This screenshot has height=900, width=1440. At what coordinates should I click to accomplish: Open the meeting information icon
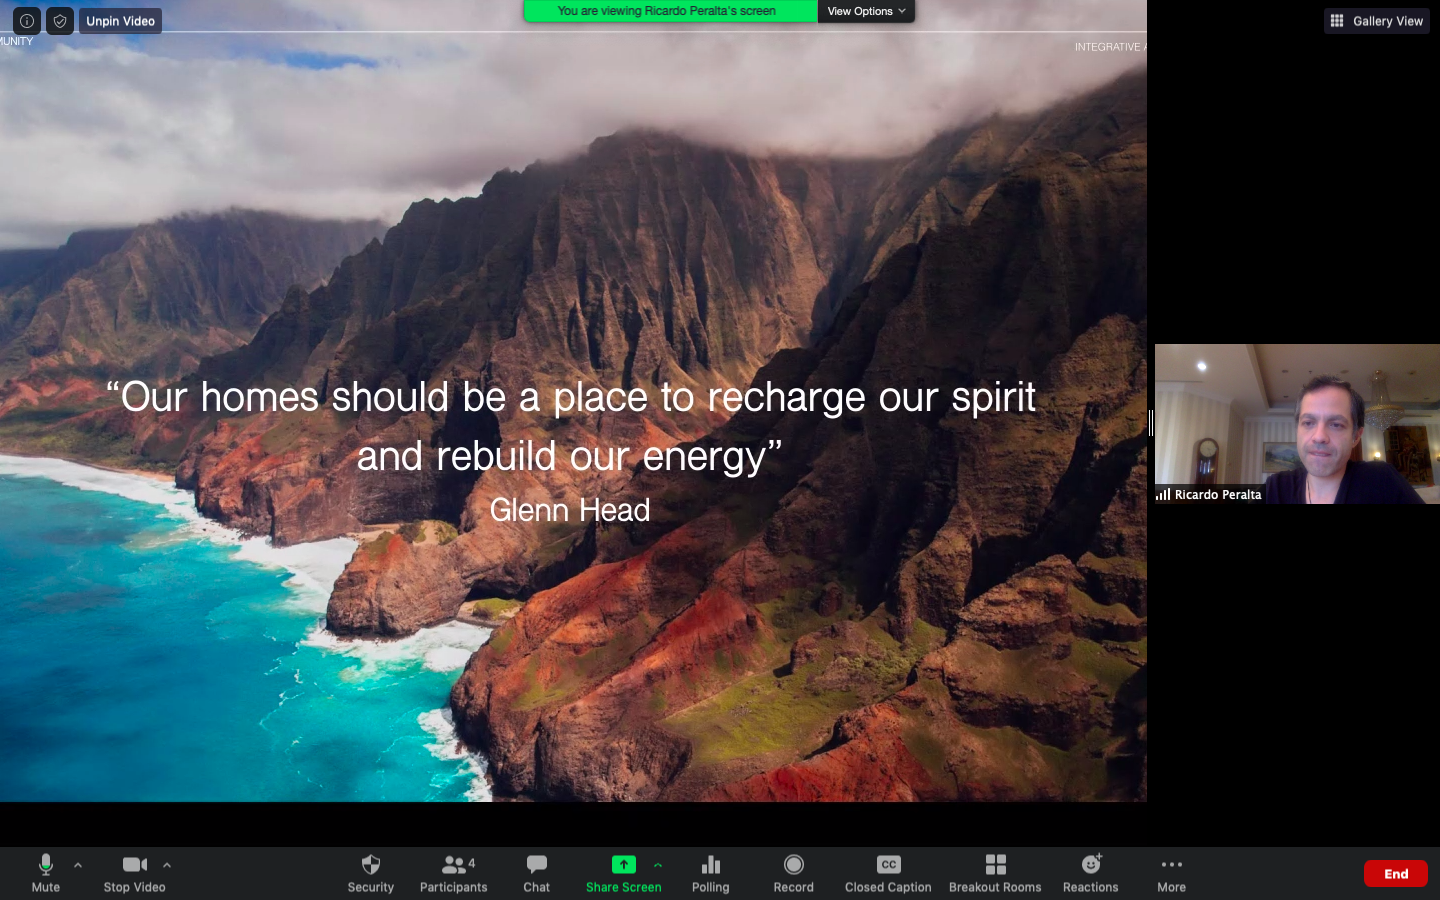coord(27,20)
